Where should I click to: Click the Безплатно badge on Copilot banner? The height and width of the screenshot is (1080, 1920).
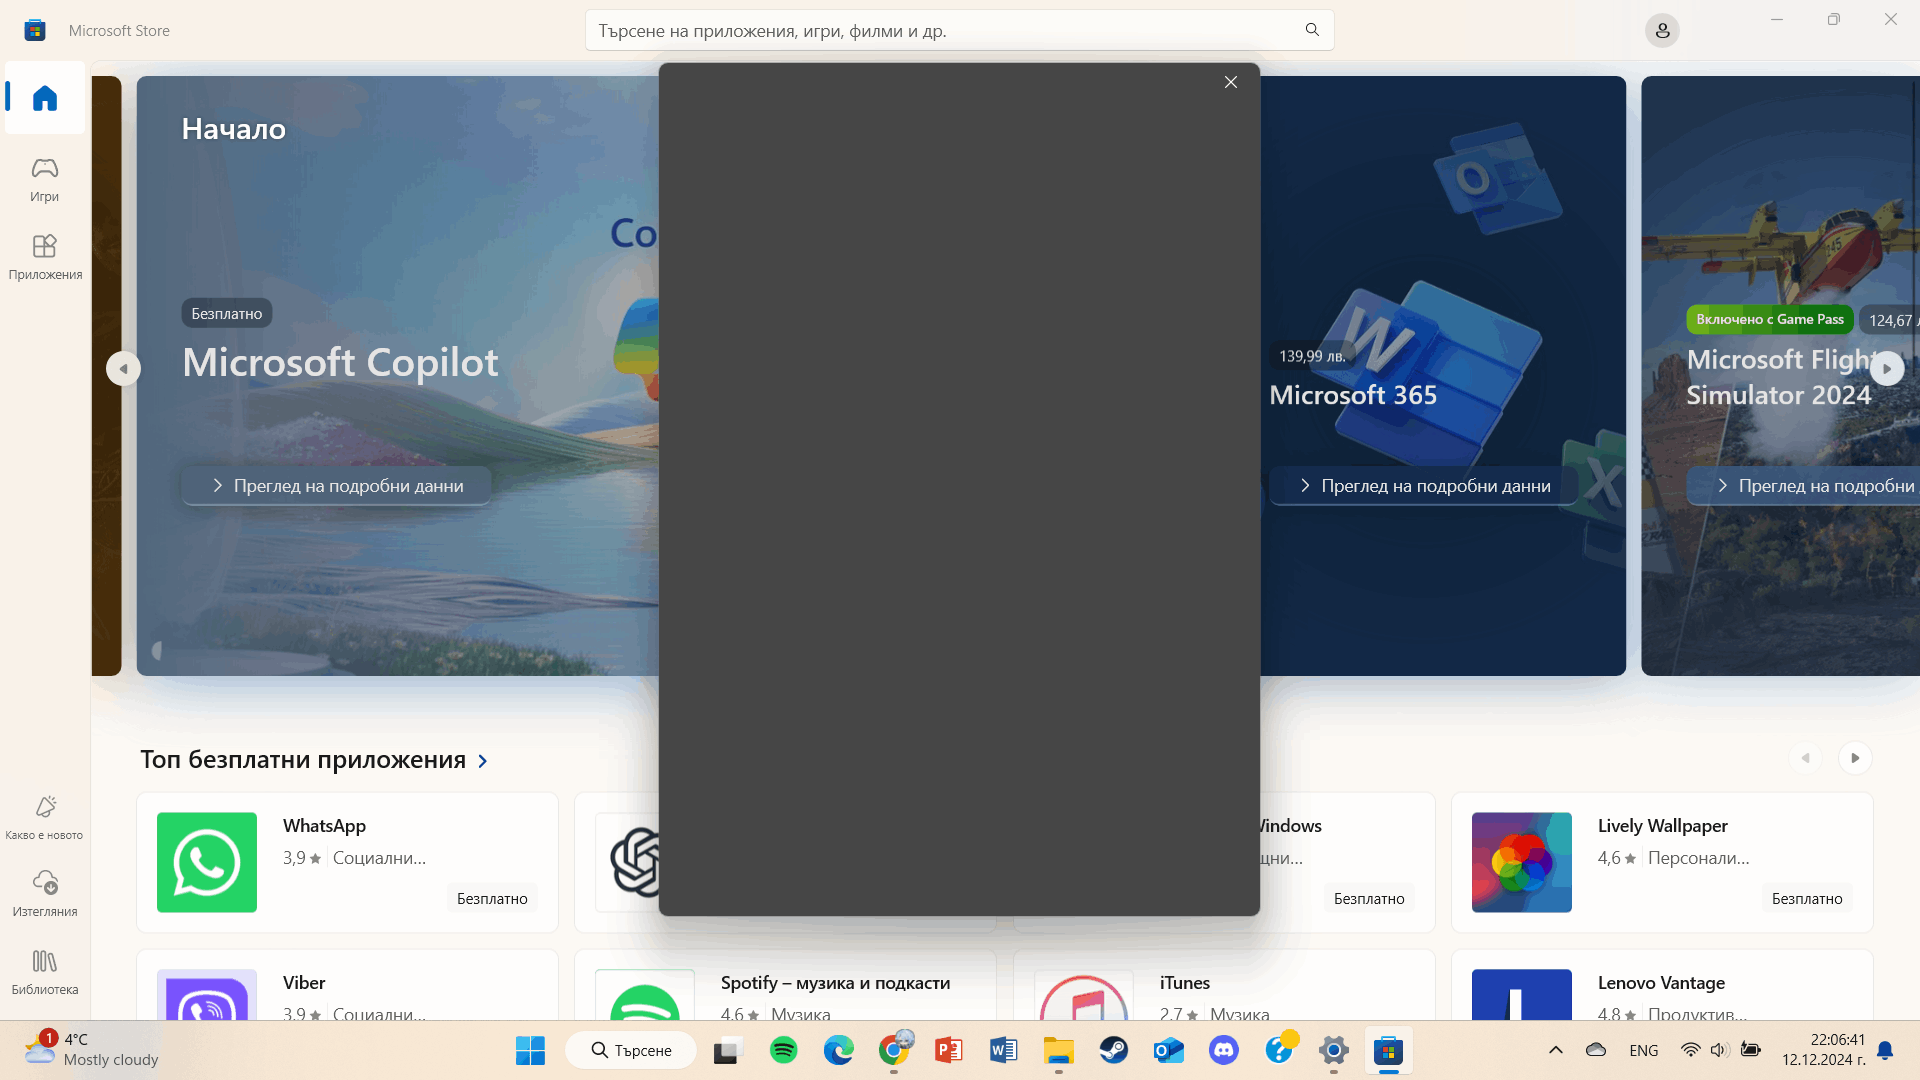[x=227, y=313]
